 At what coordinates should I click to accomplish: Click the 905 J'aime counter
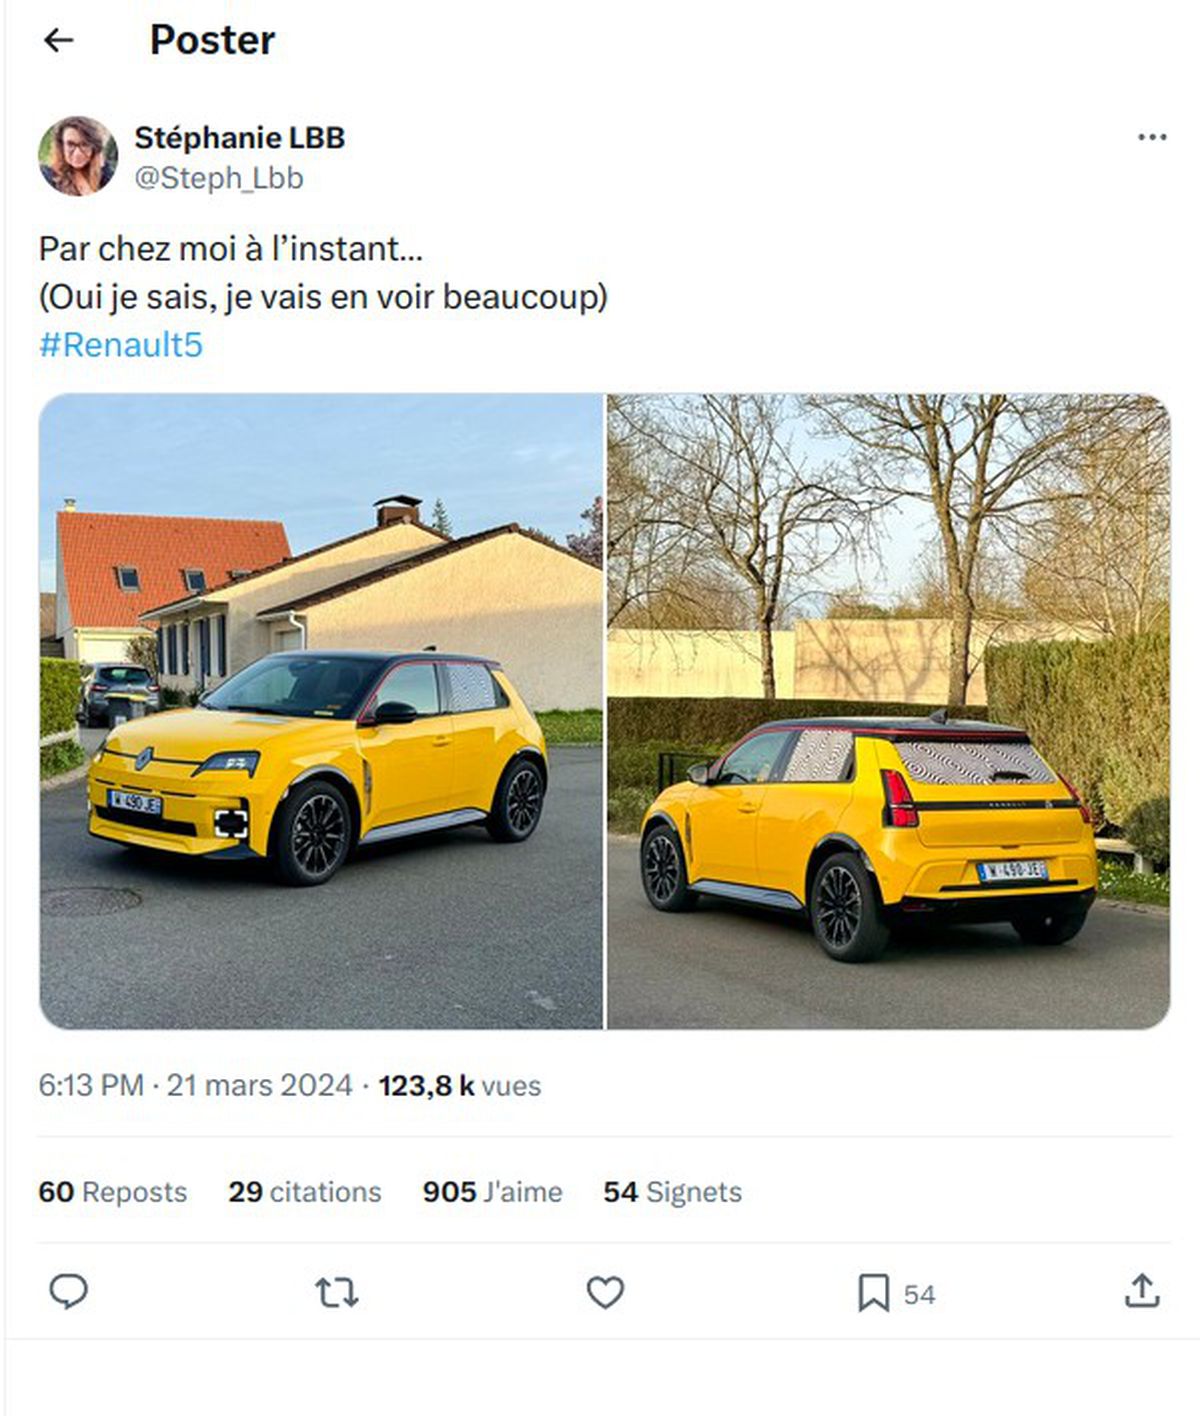491,1192
